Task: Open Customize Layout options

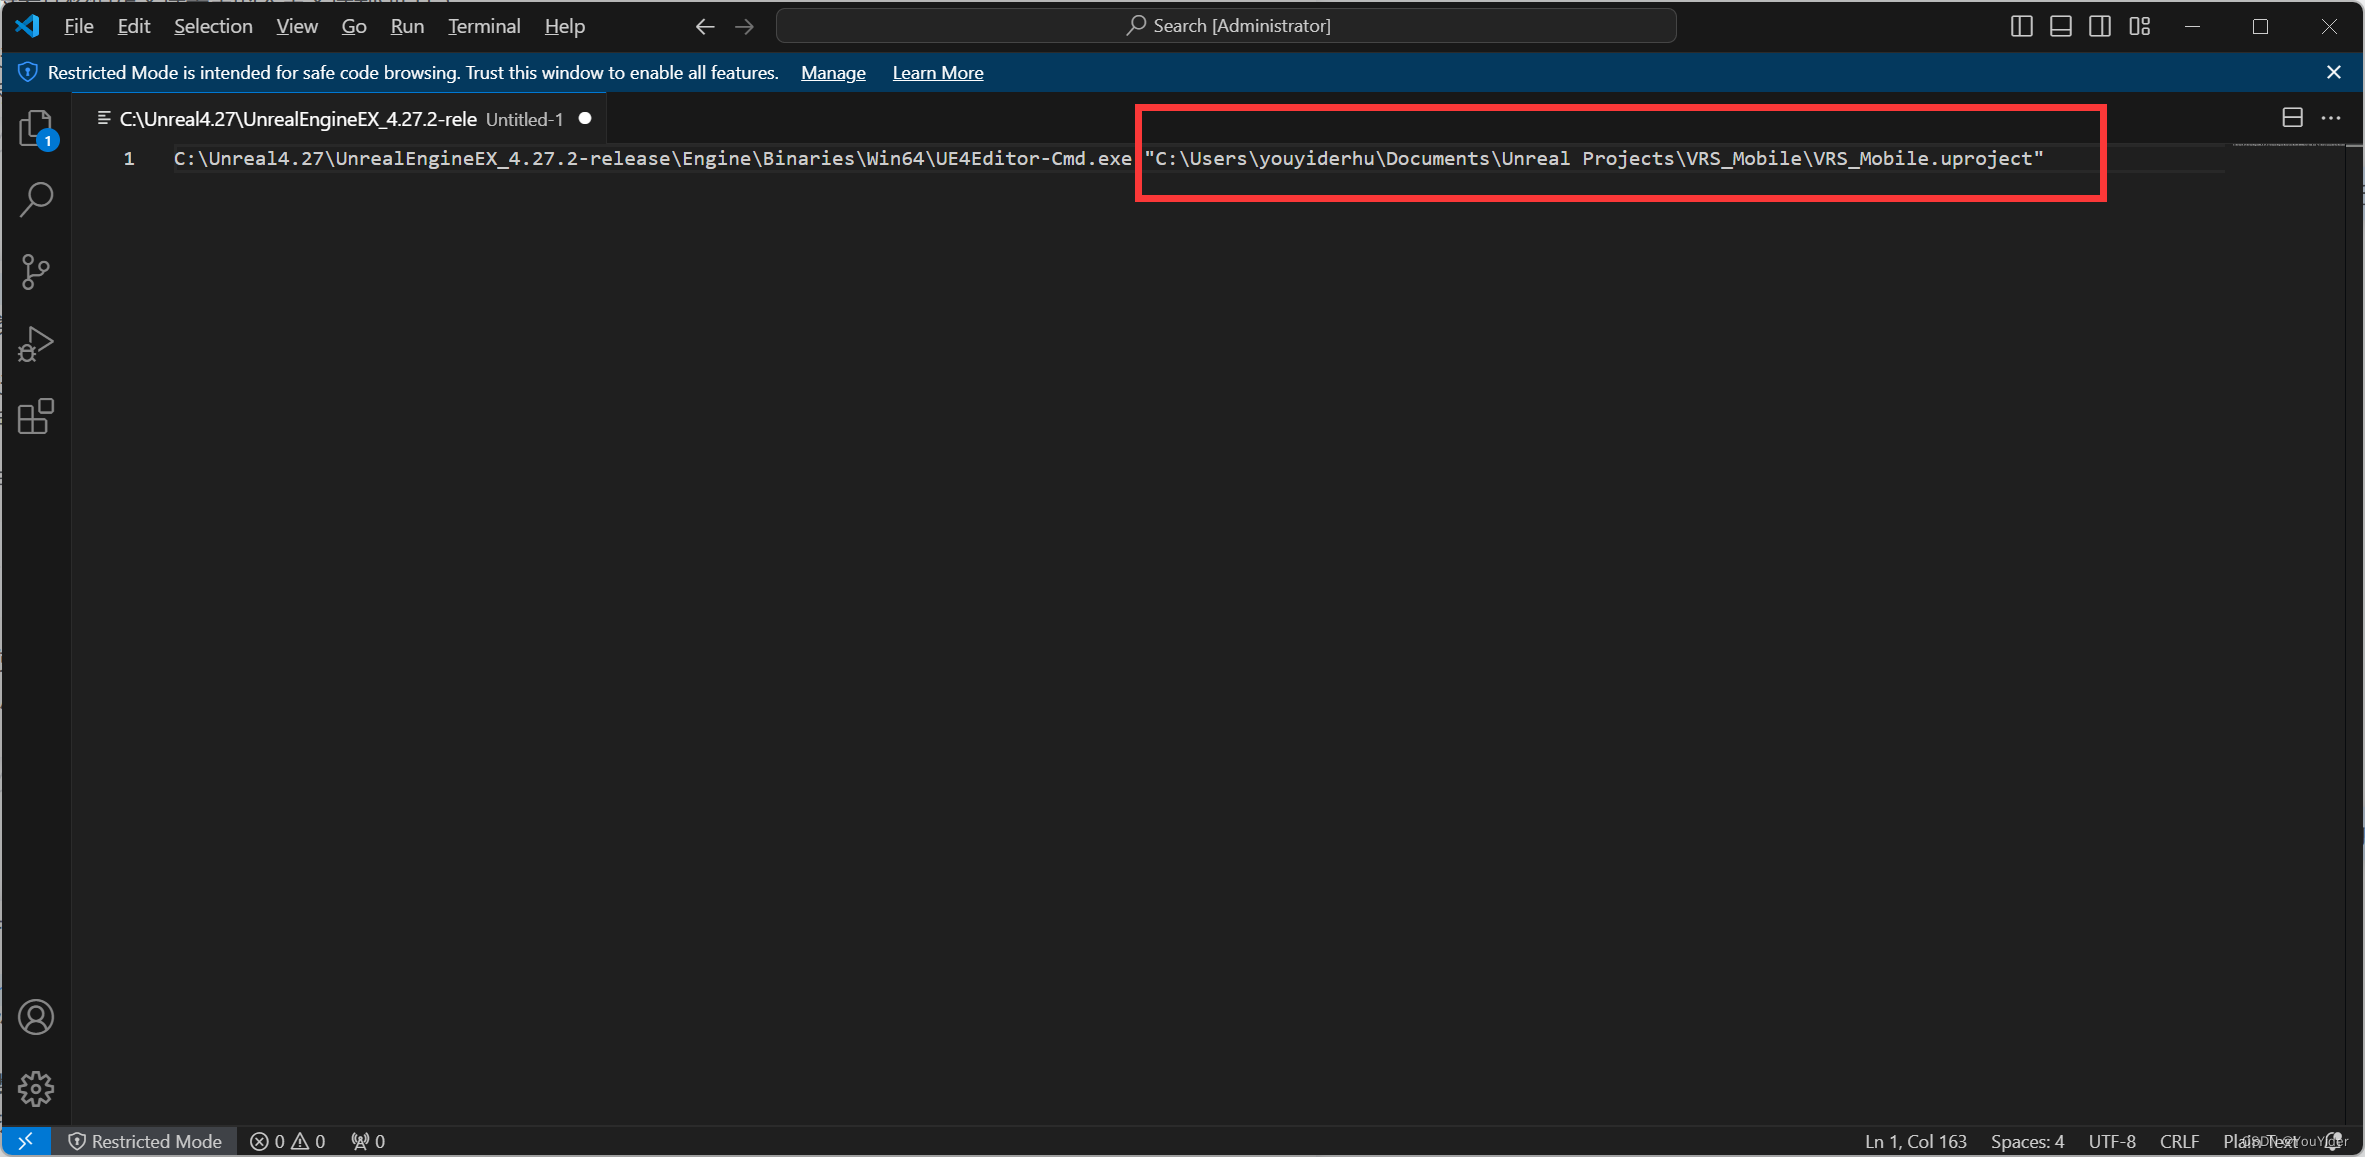Action: (x=2140, y=26)
